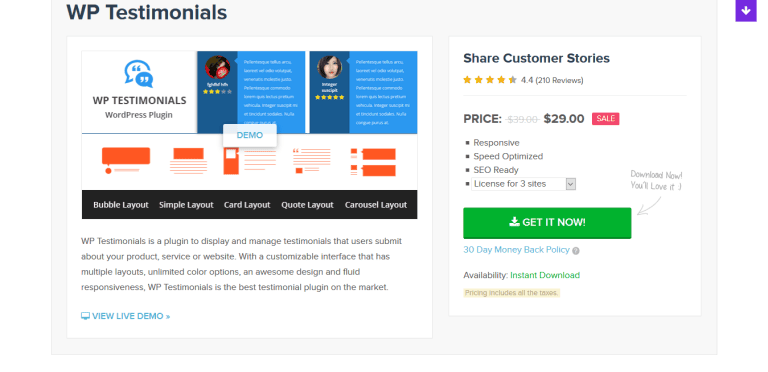The height and width of the screenshot is (372, 768).
Task: Click the DEMO overlay button
Action: point(250,135)
